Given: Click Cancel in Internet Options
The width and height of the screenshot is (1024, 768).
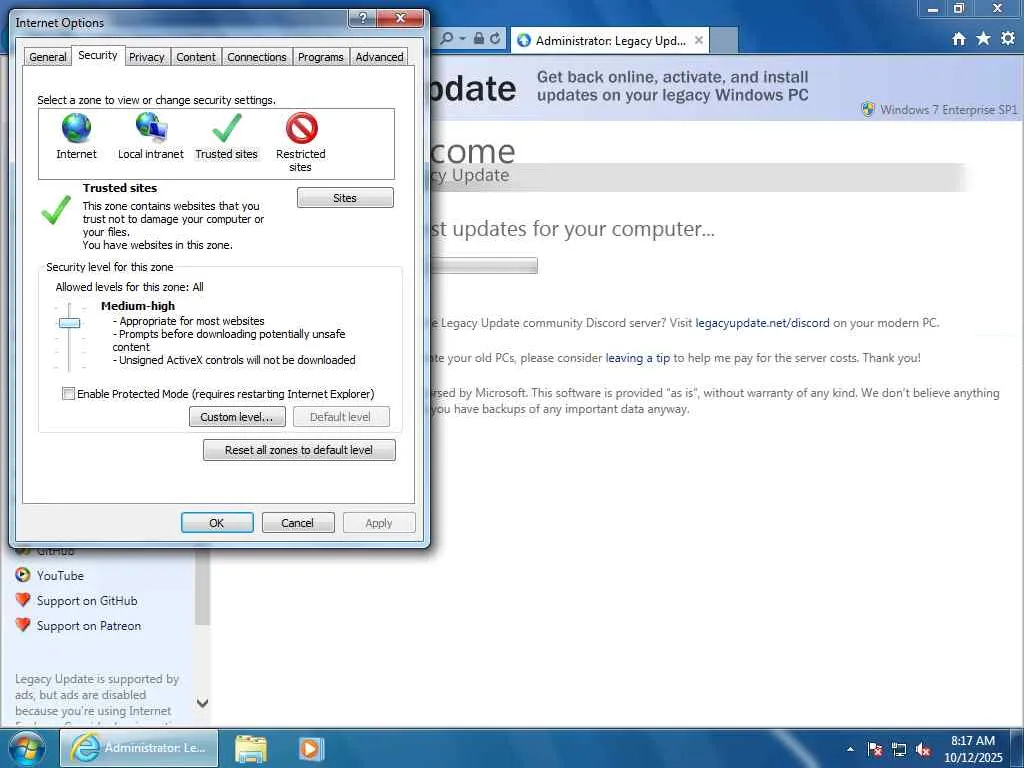Looking at the screenshot, I should (x=298, y=523).
